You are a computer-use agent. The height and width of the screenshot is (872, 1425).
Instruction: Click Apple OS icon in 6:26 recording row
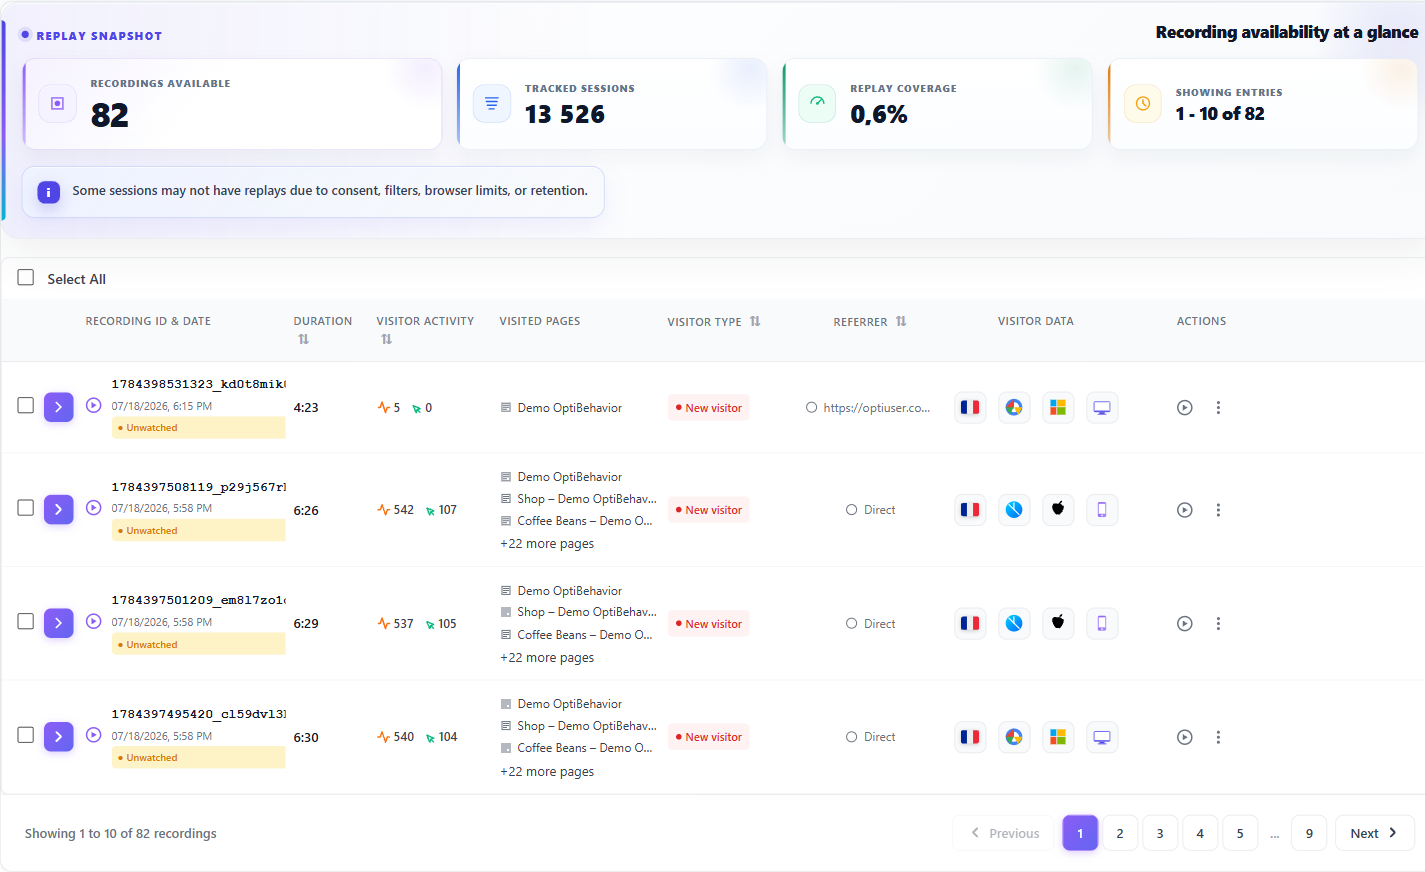[x=1058, y=510]
